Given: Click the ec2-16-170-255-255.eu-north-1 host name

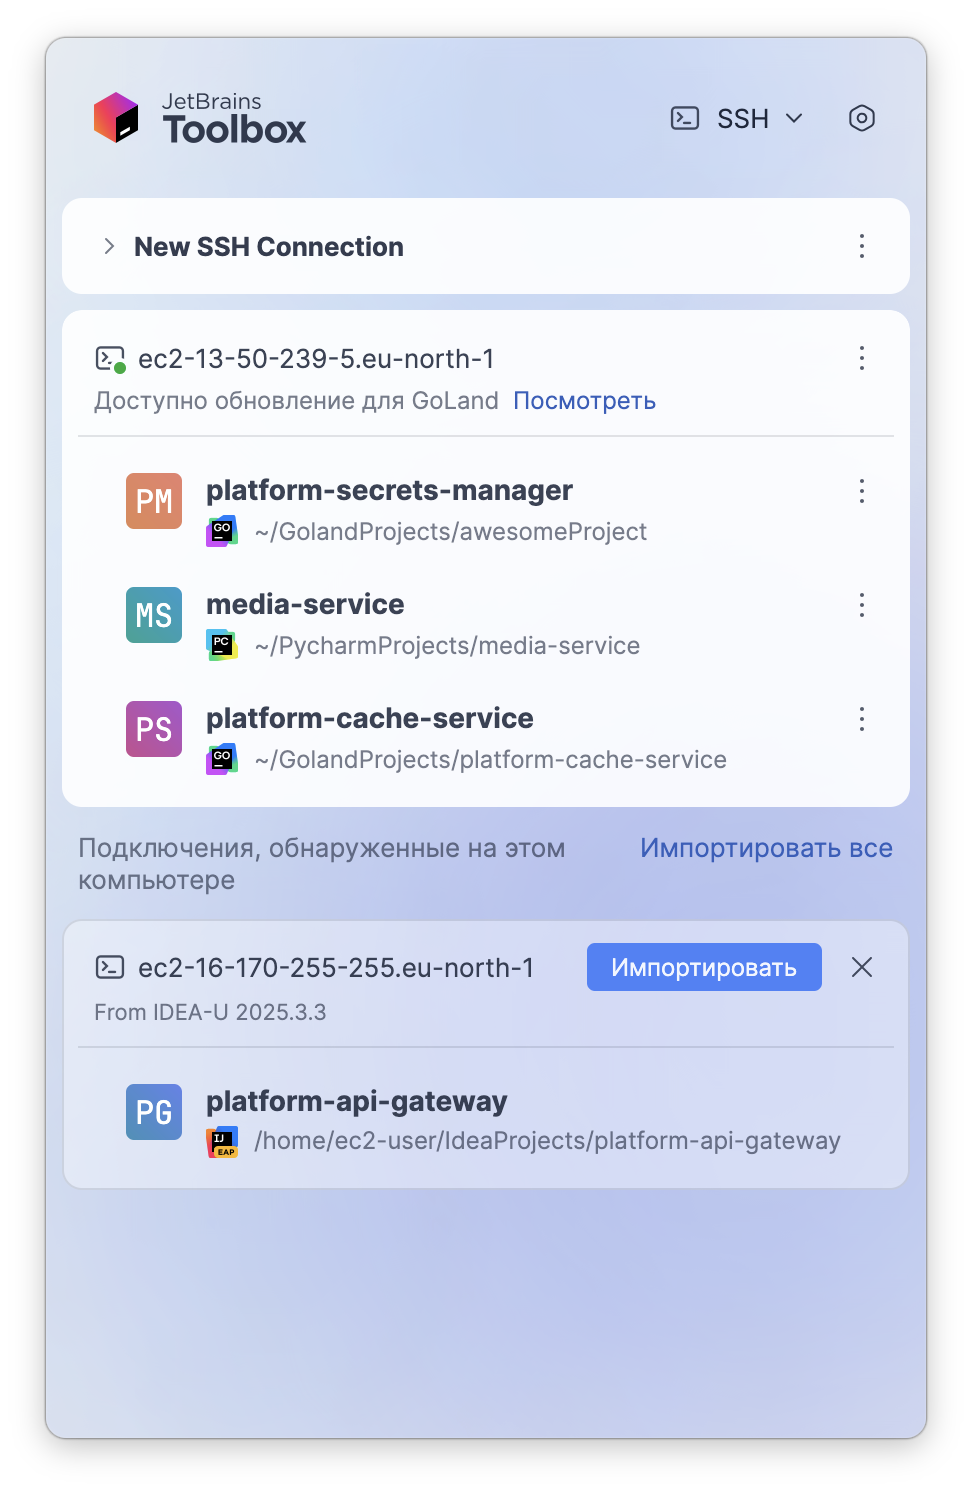Looking at the screenshot, I should click(x=336, y=968).
